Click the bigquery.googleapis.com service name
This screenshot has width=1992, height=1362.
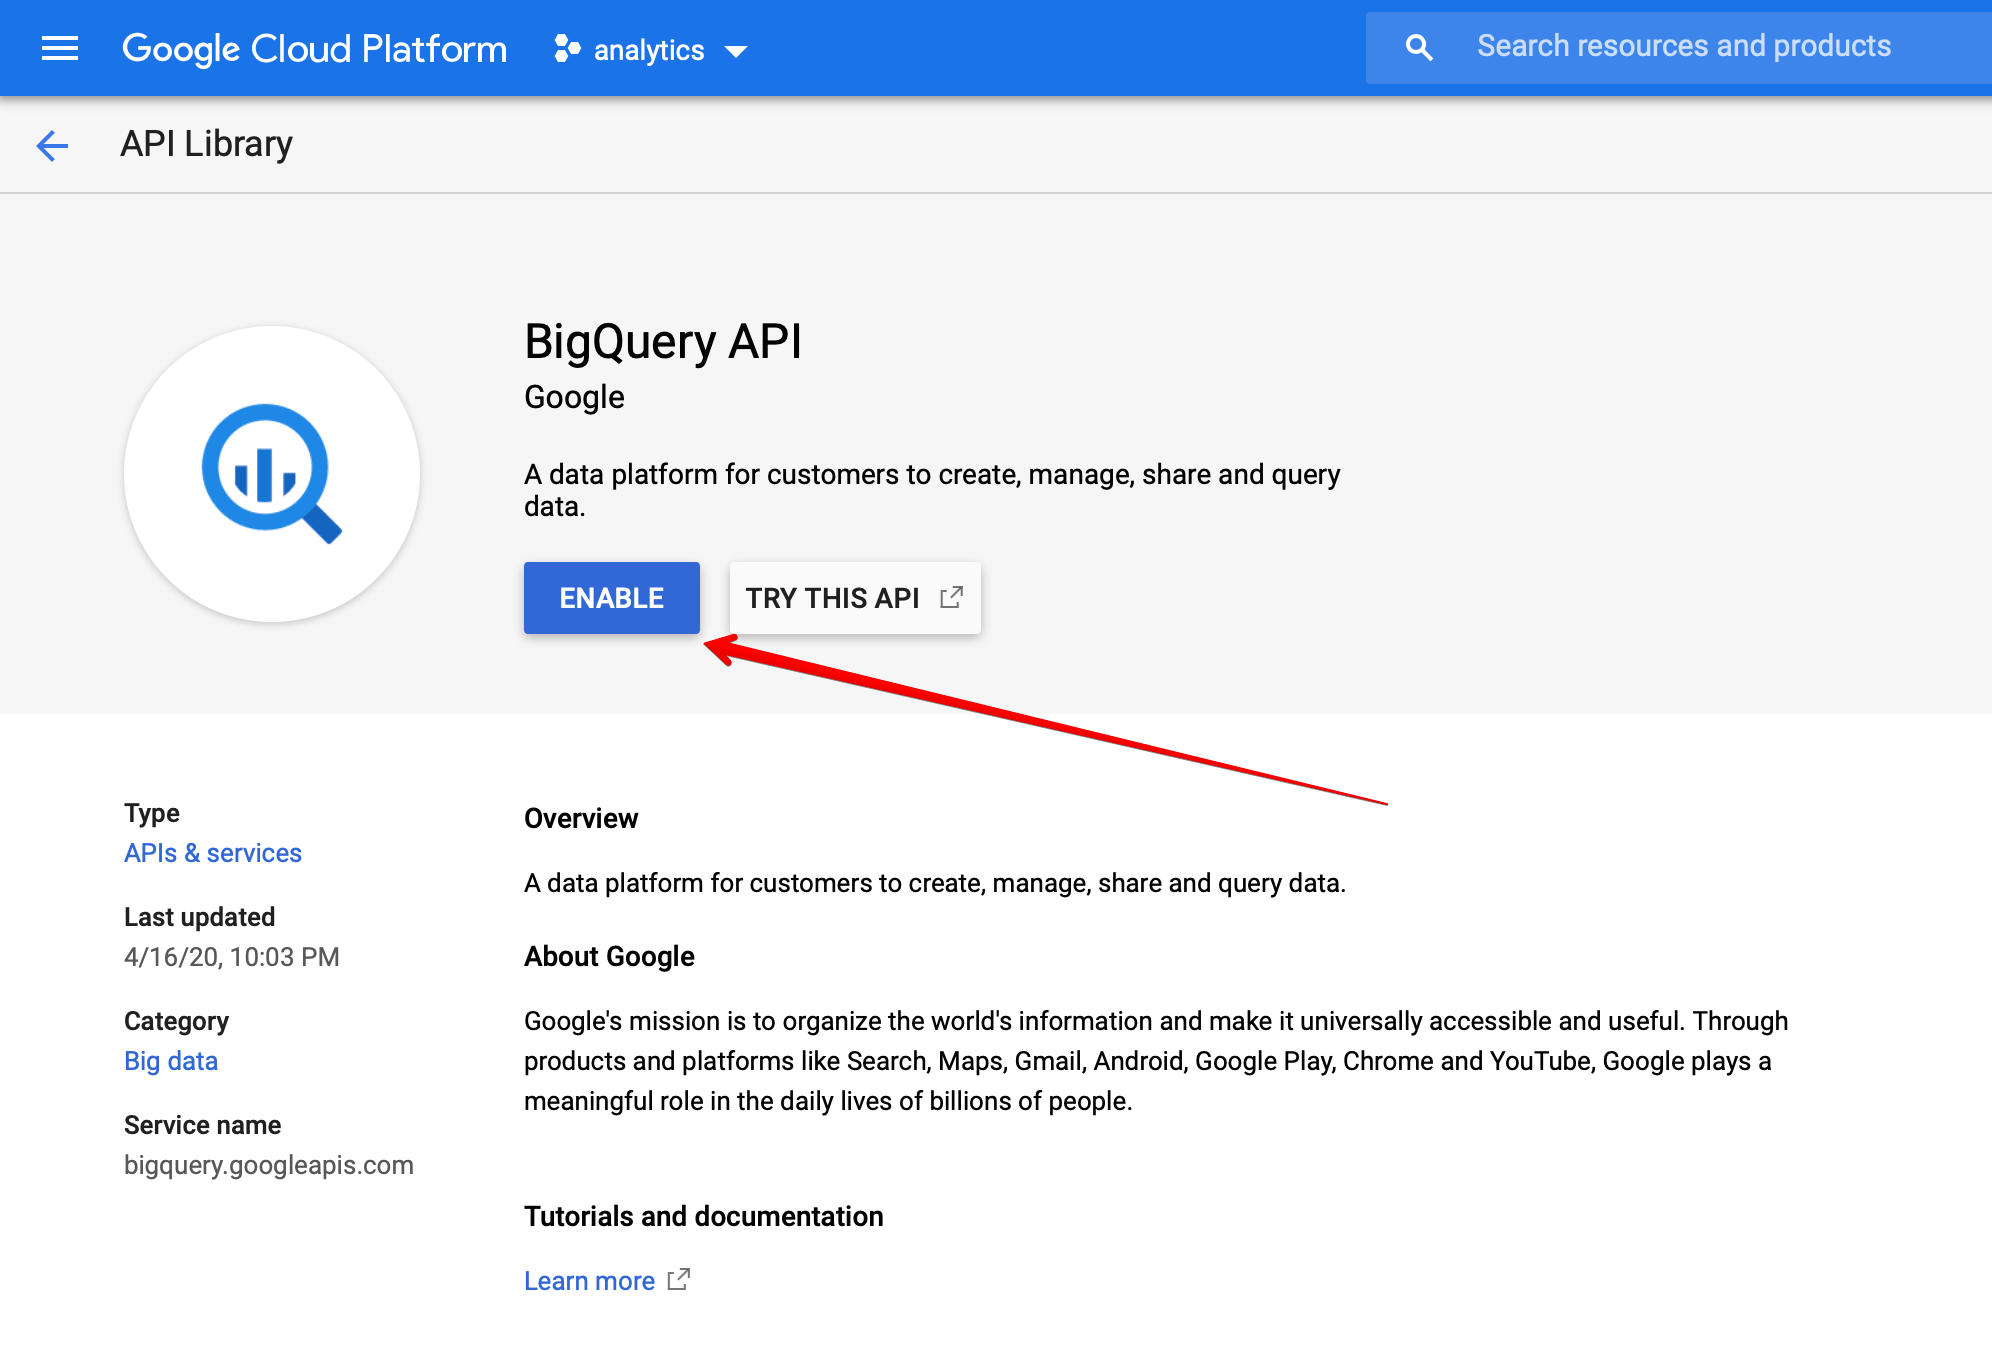coord(269,1165)
